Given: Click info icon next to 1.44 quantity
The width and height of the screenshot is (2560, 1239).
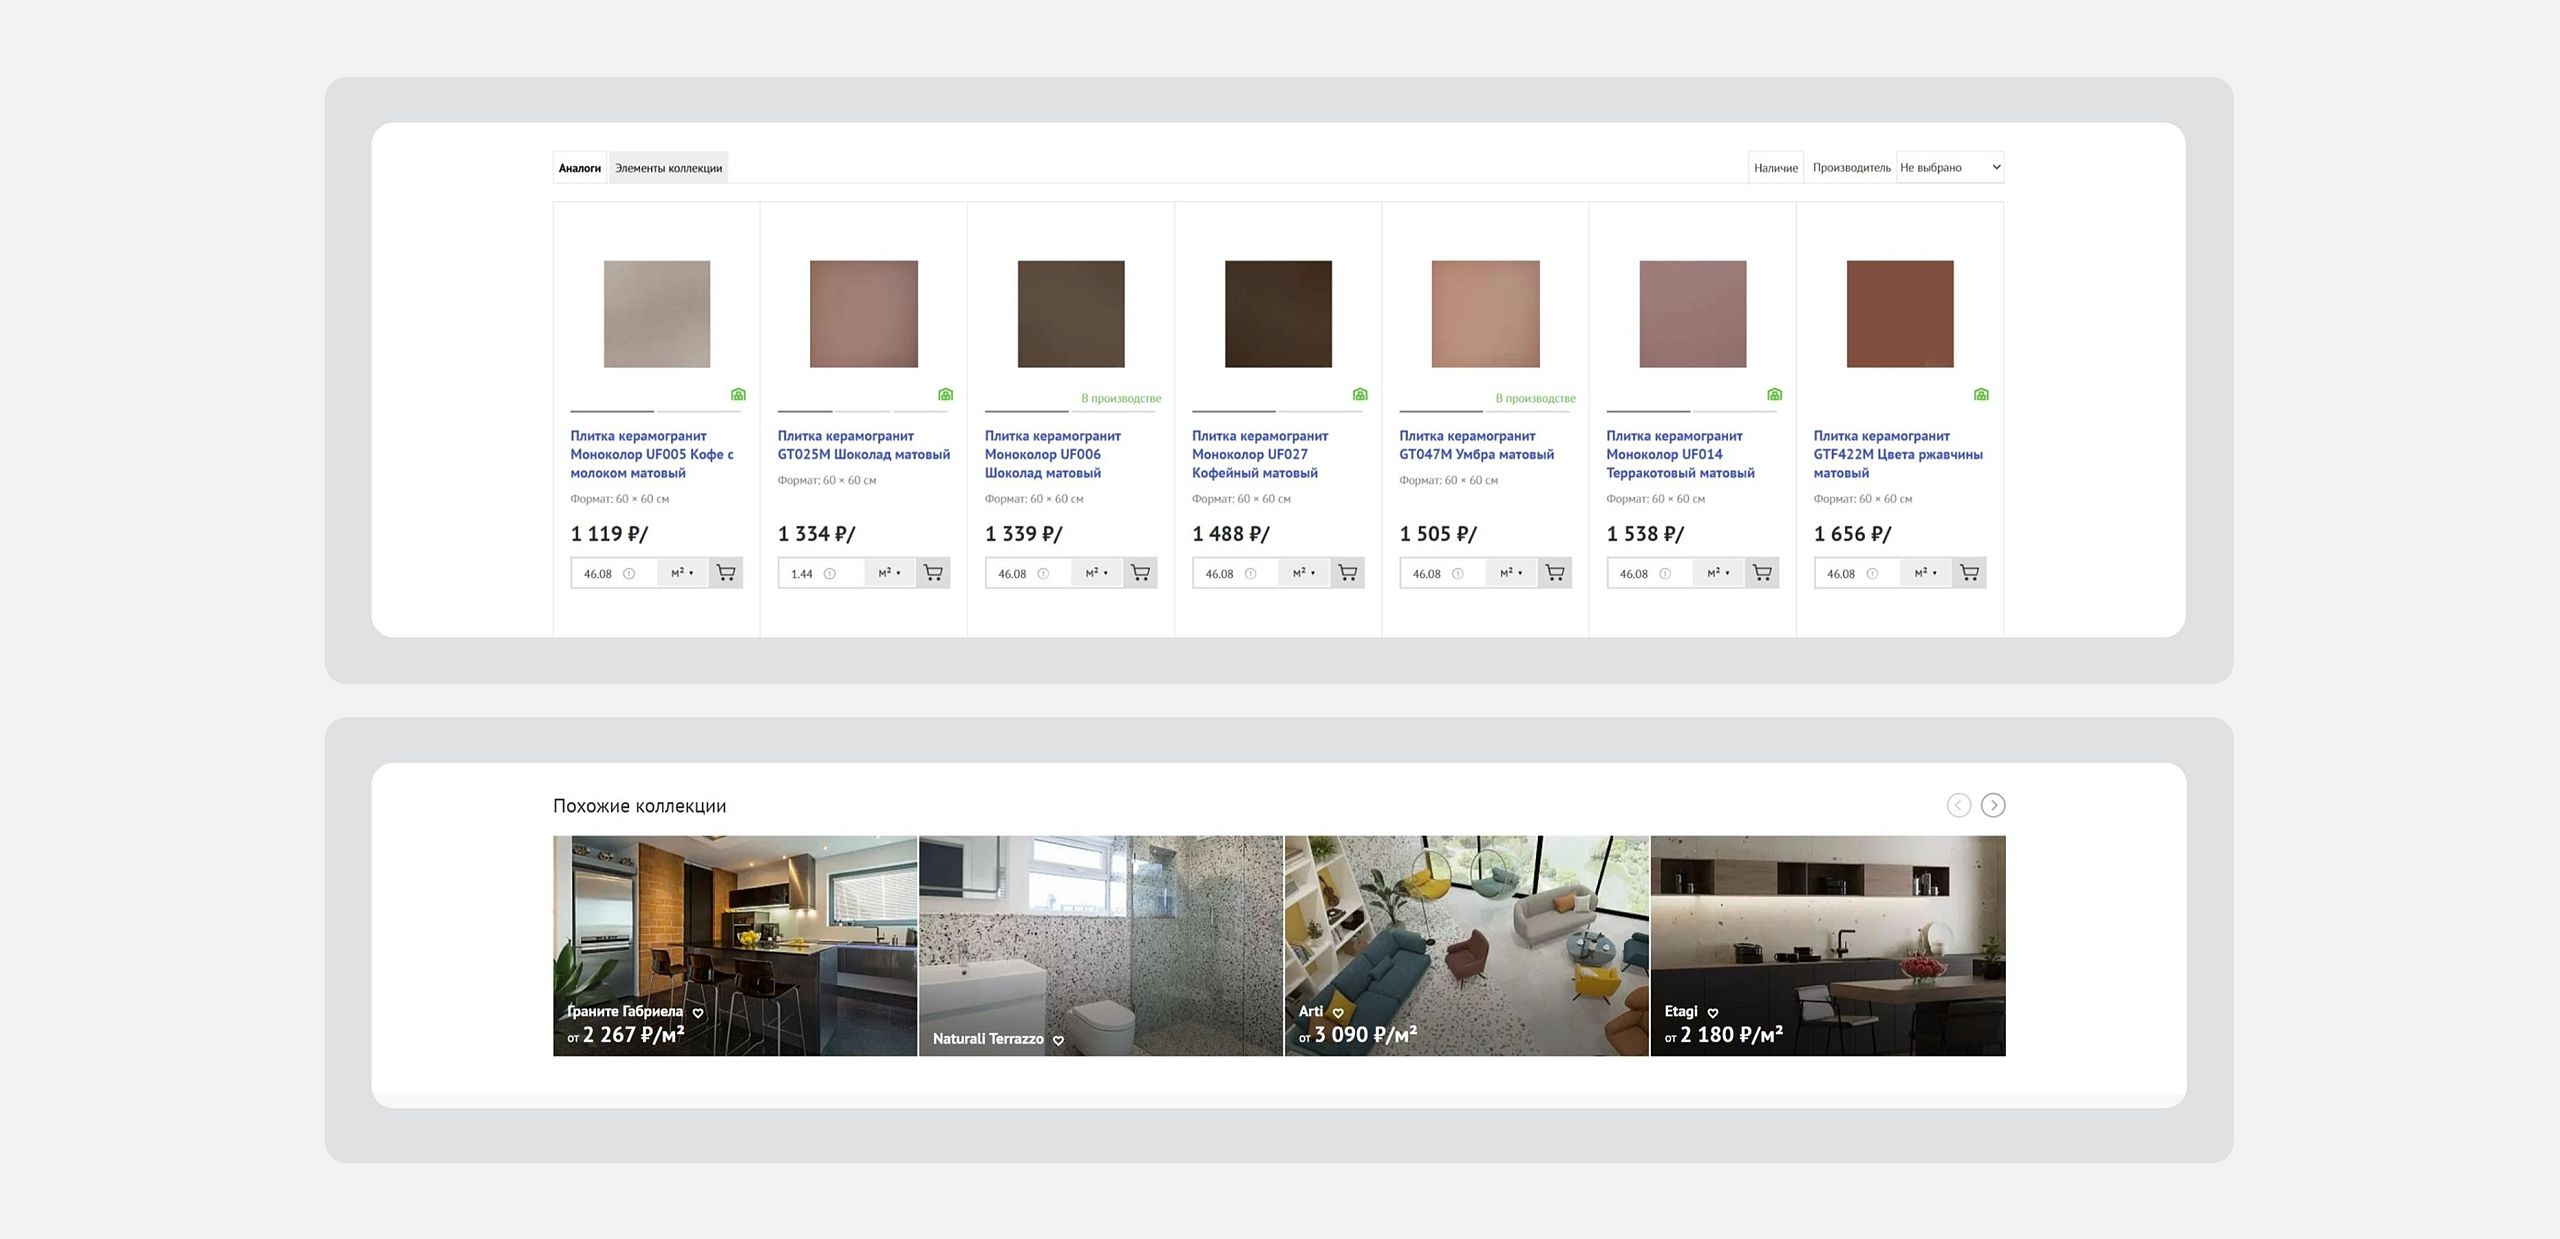Looking at the screenshot, I should click(x=829, y=574).
